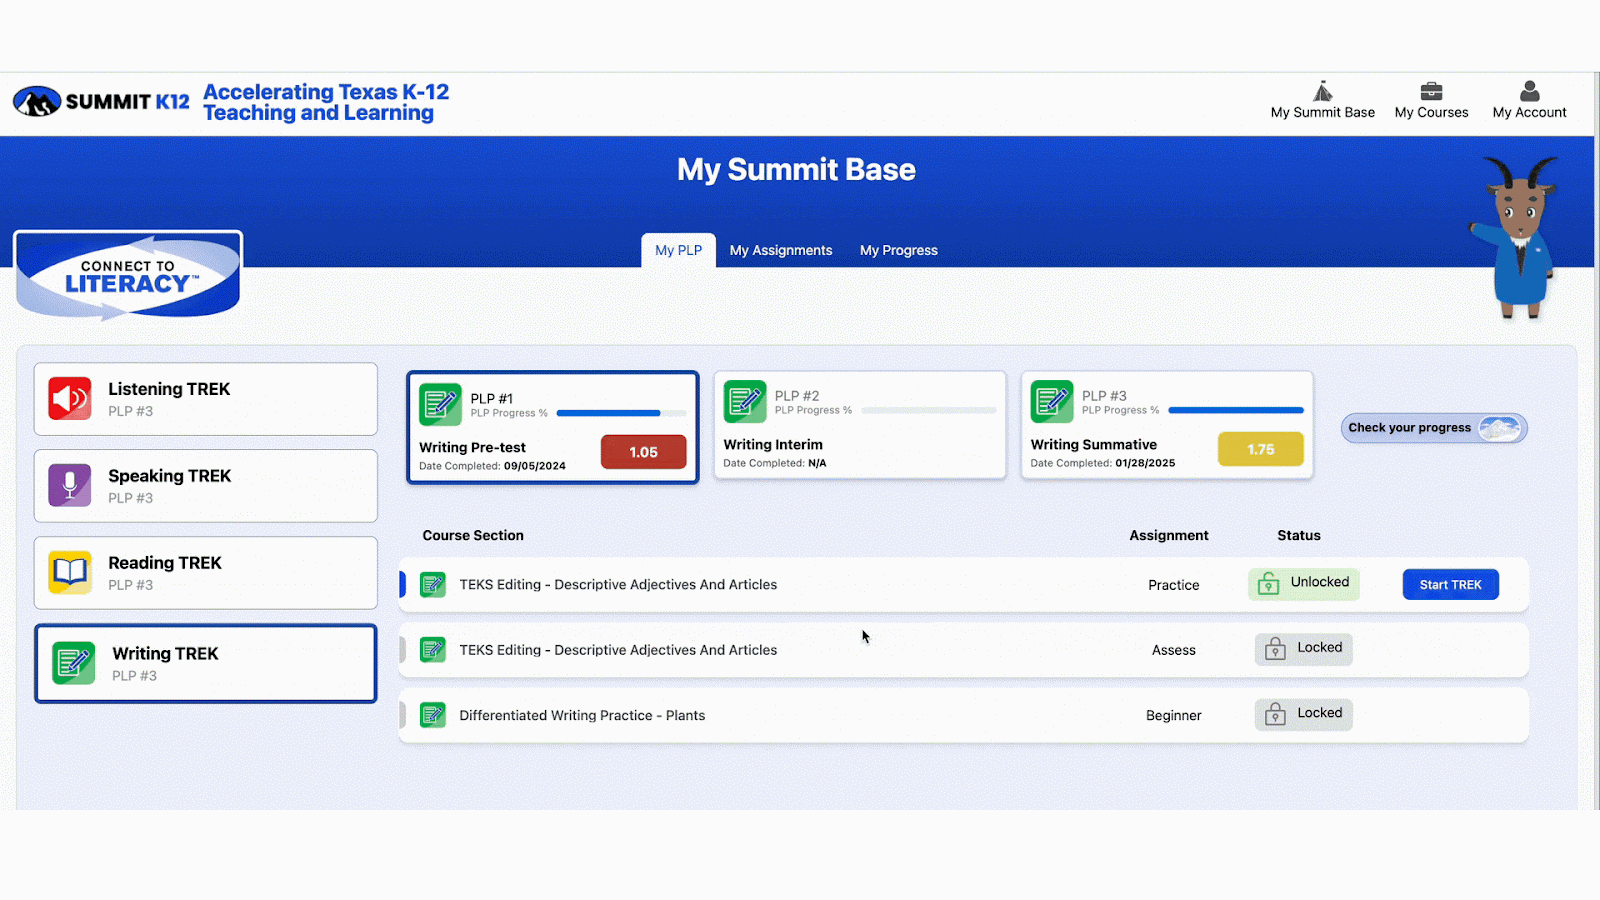Click the Beginner assignment label
1600x900 pixels.
click(1173, 715)
